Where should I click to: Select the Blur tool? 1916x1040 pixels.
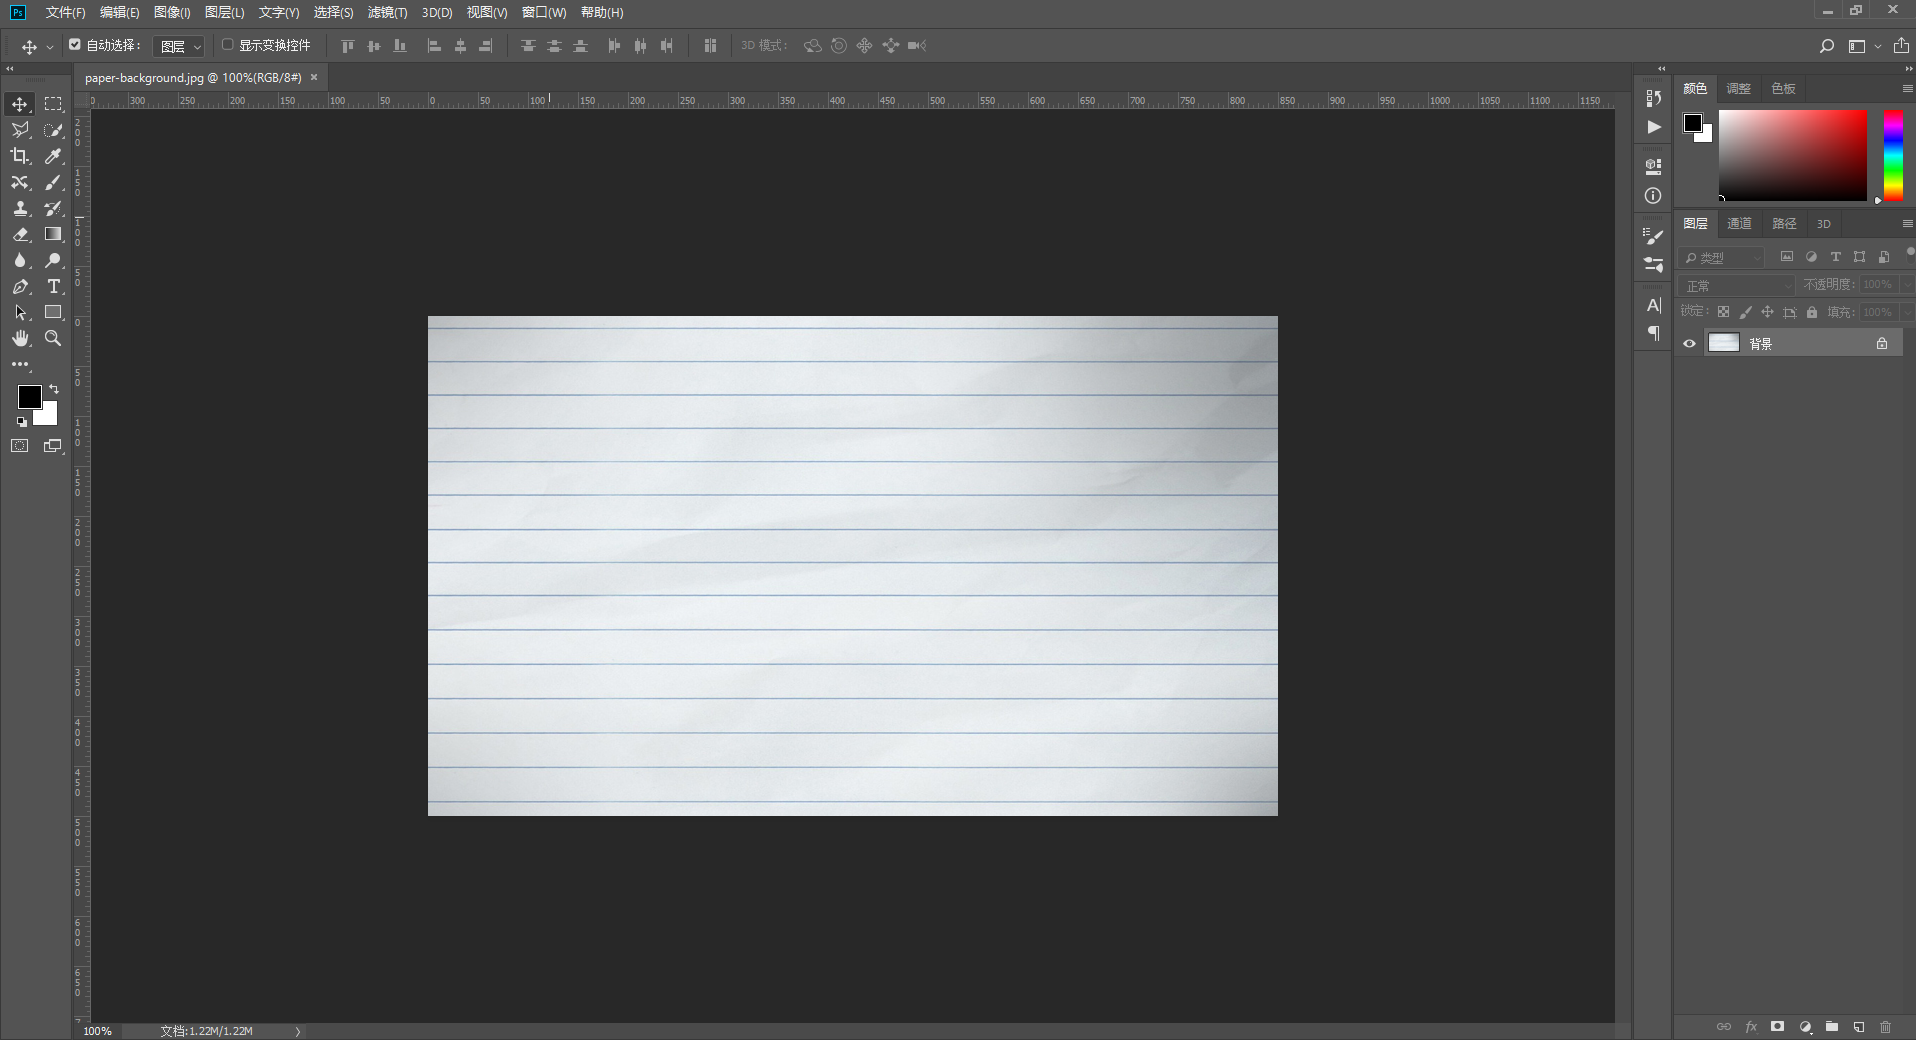point(20,260)
